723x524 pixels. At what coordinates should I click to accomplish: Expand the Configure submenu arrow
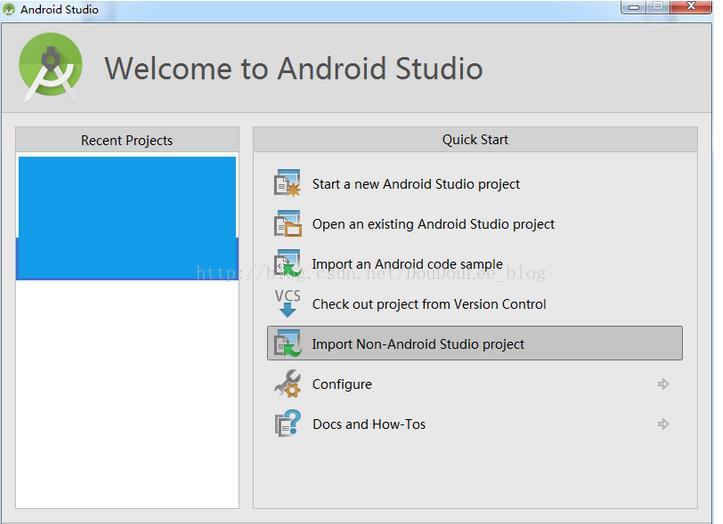[x=663, y=384]
